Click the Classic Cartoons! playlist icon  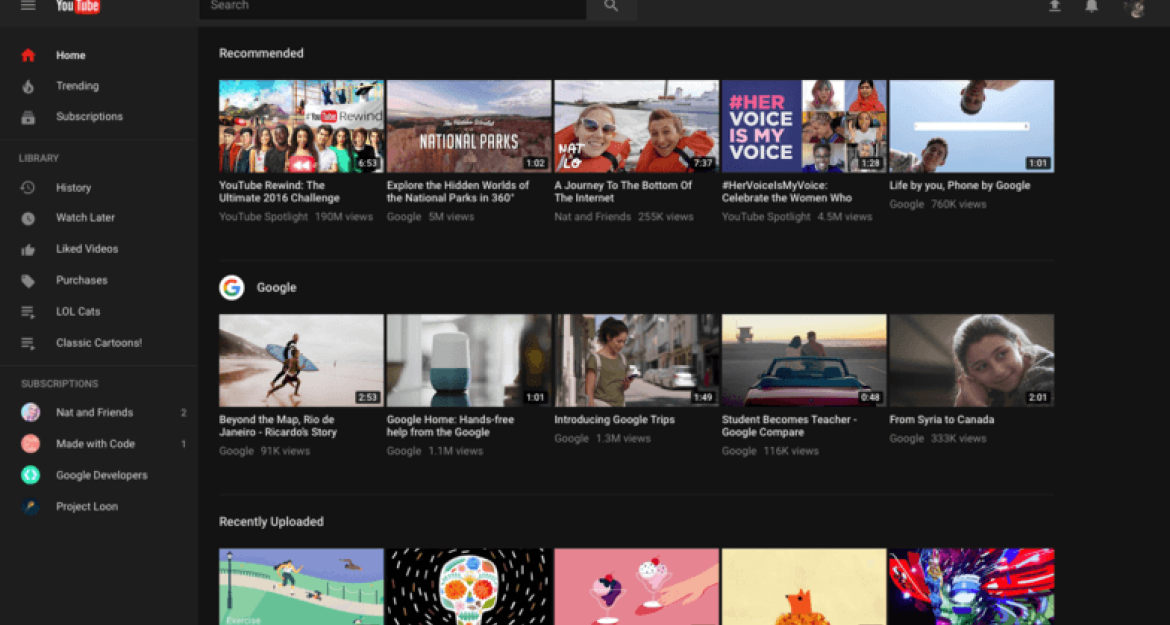[x=28, y=344]
